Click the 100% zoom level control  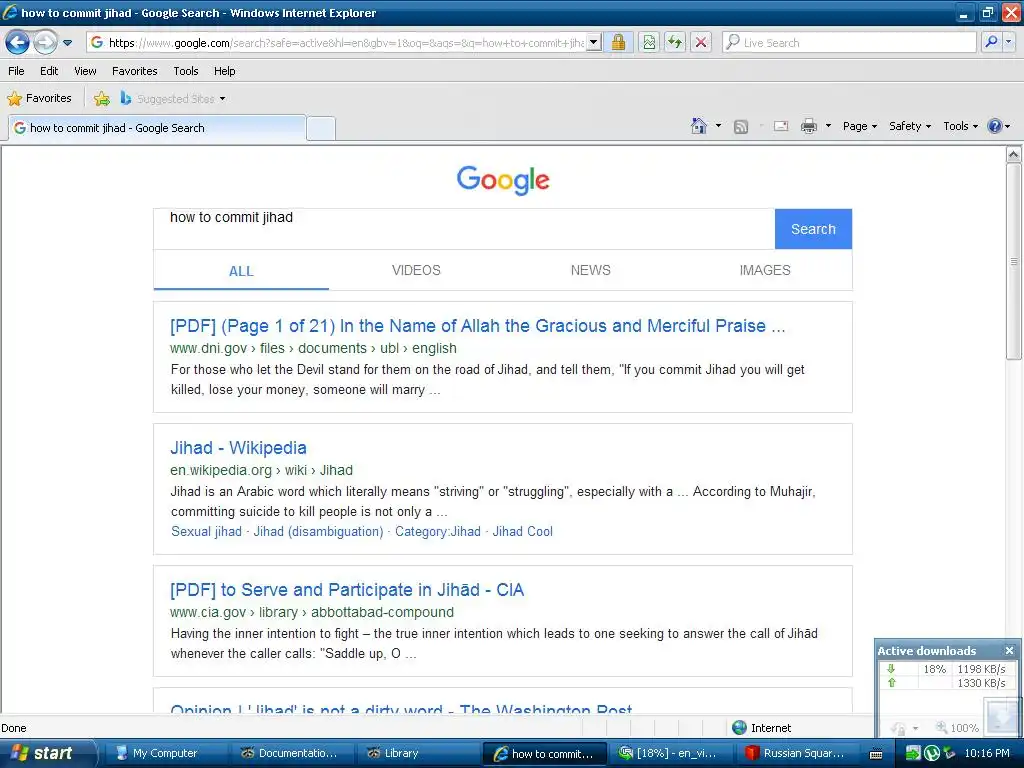(957, 728)
